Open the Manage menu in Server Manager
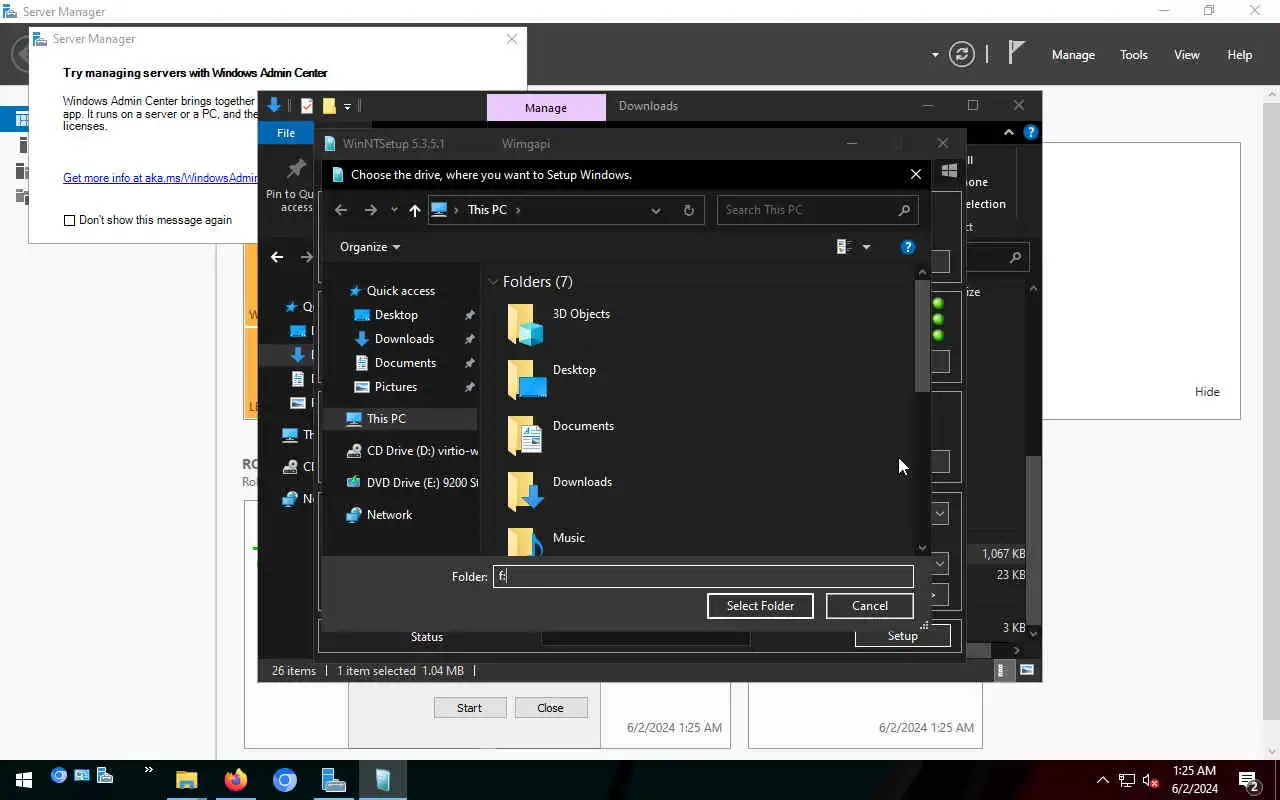The height and width of the screenshot is (800, 1280). click(x=1073, y=55)
